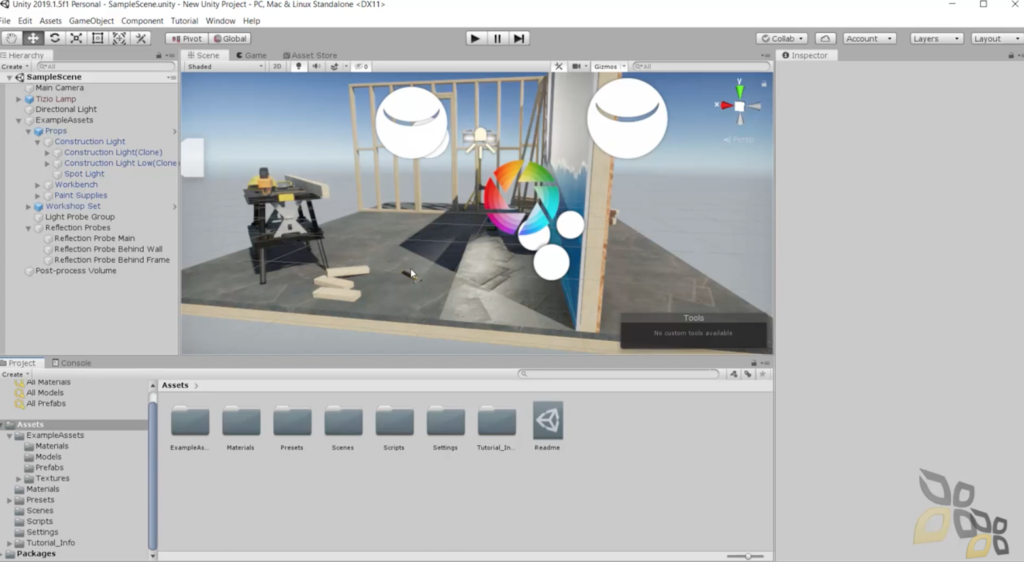Open the Help menu

(x=251, y=21)
